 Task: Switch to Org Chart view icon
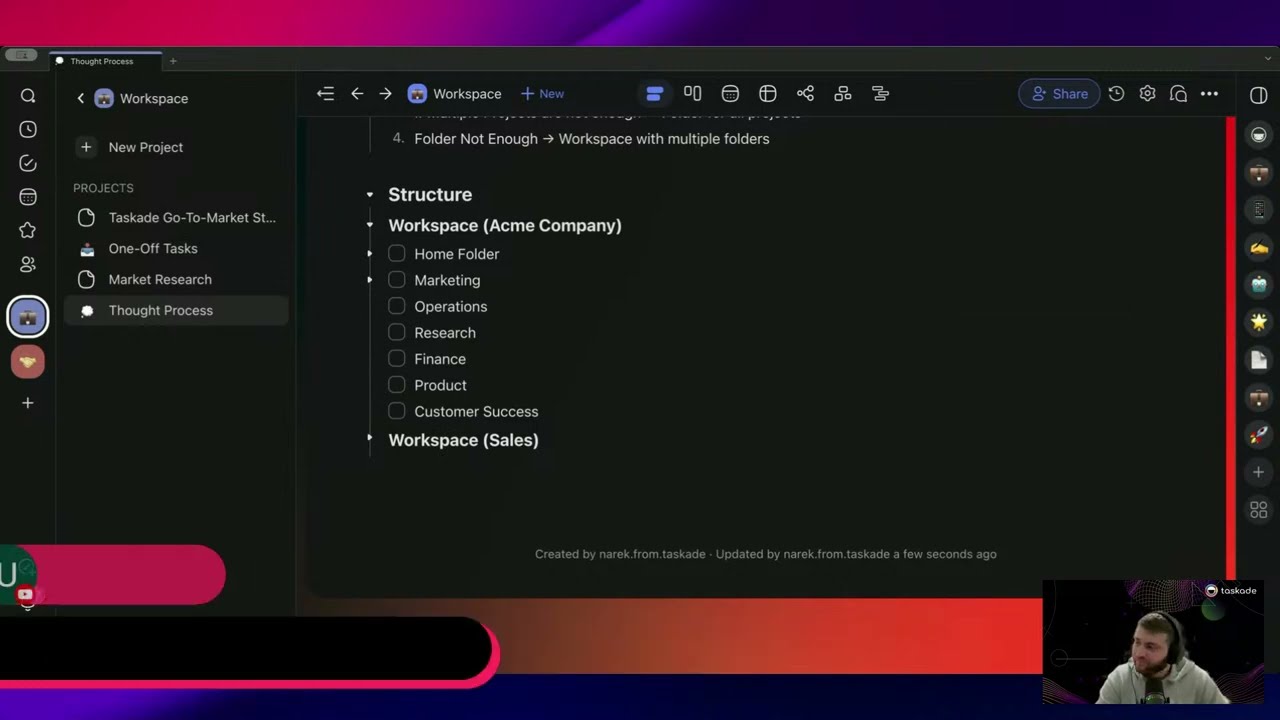point(843,93)
